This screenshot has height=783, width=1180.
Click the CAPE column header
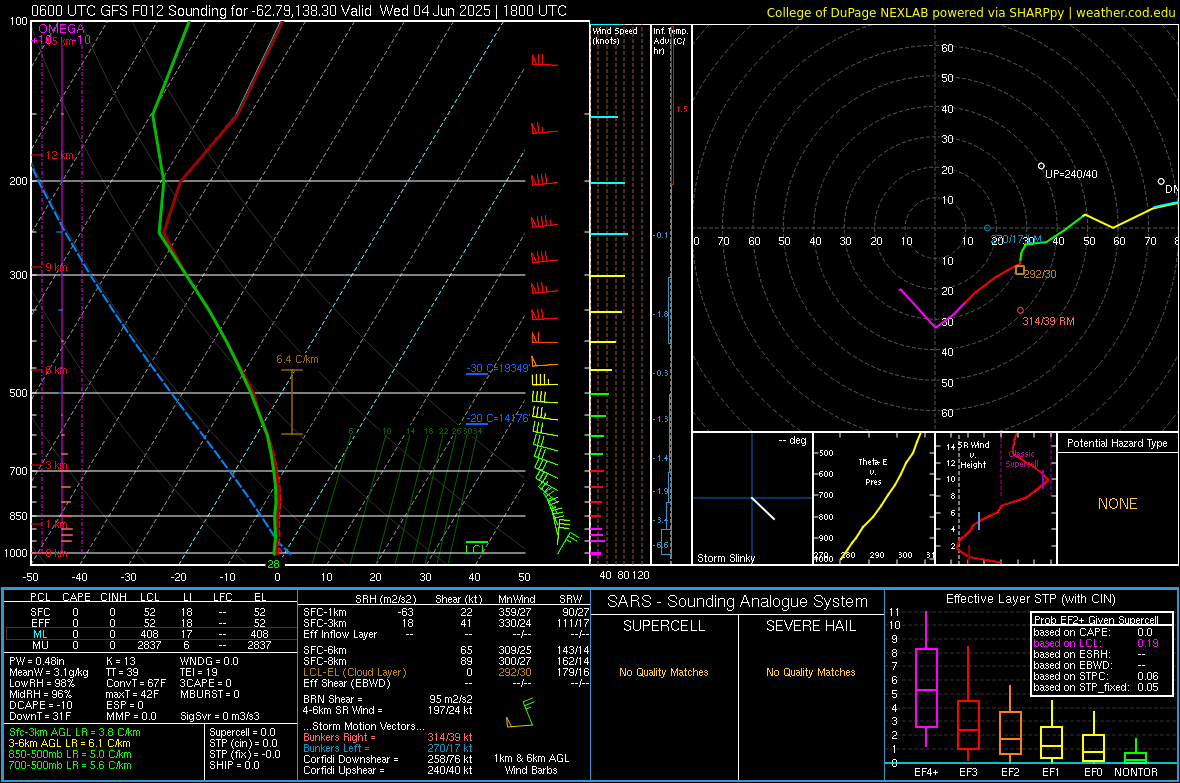(x=76, y=597)
